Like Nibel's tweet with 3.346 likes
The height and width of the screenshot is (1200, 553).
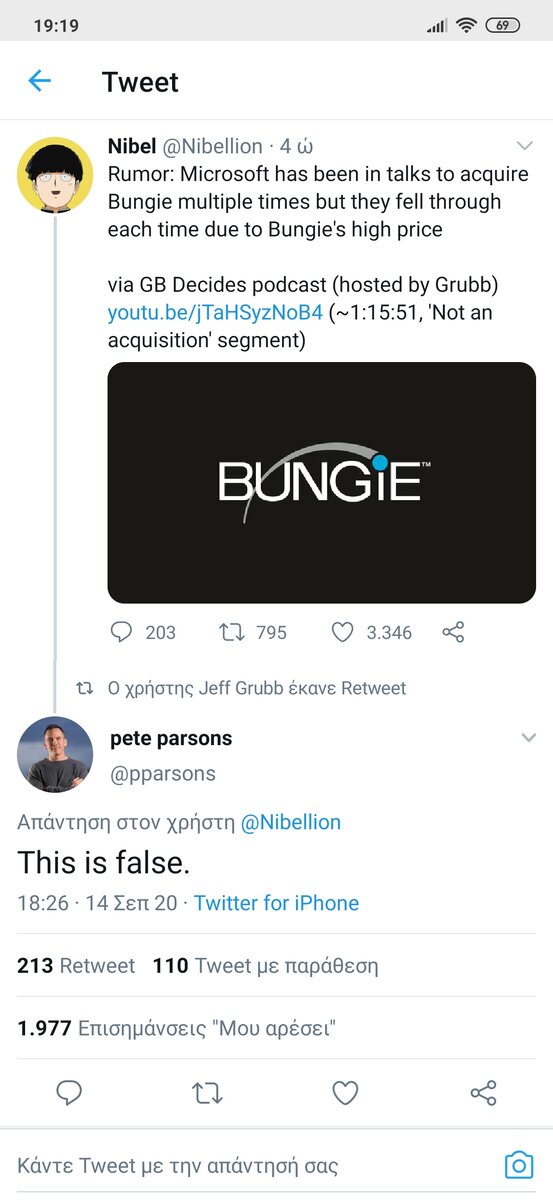click(x=342, y=632)
